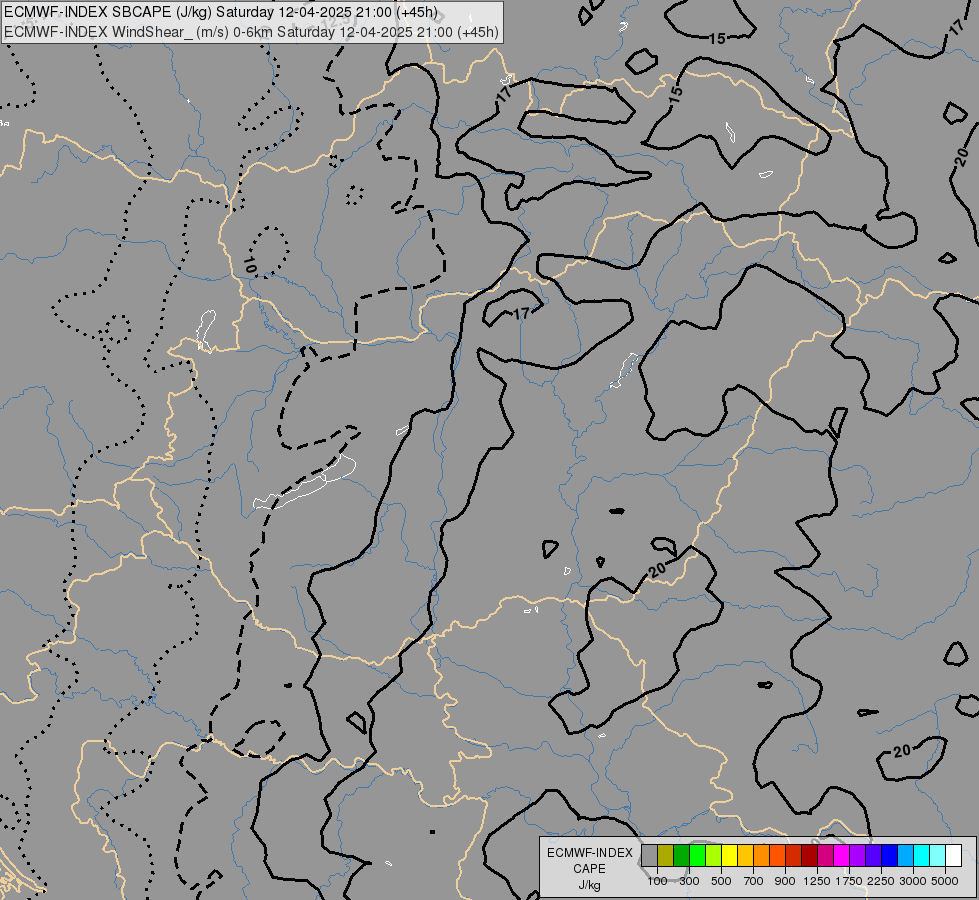979x900 pixels.
Task: Select the dark maroon red legend swatch
Action: 810,856
